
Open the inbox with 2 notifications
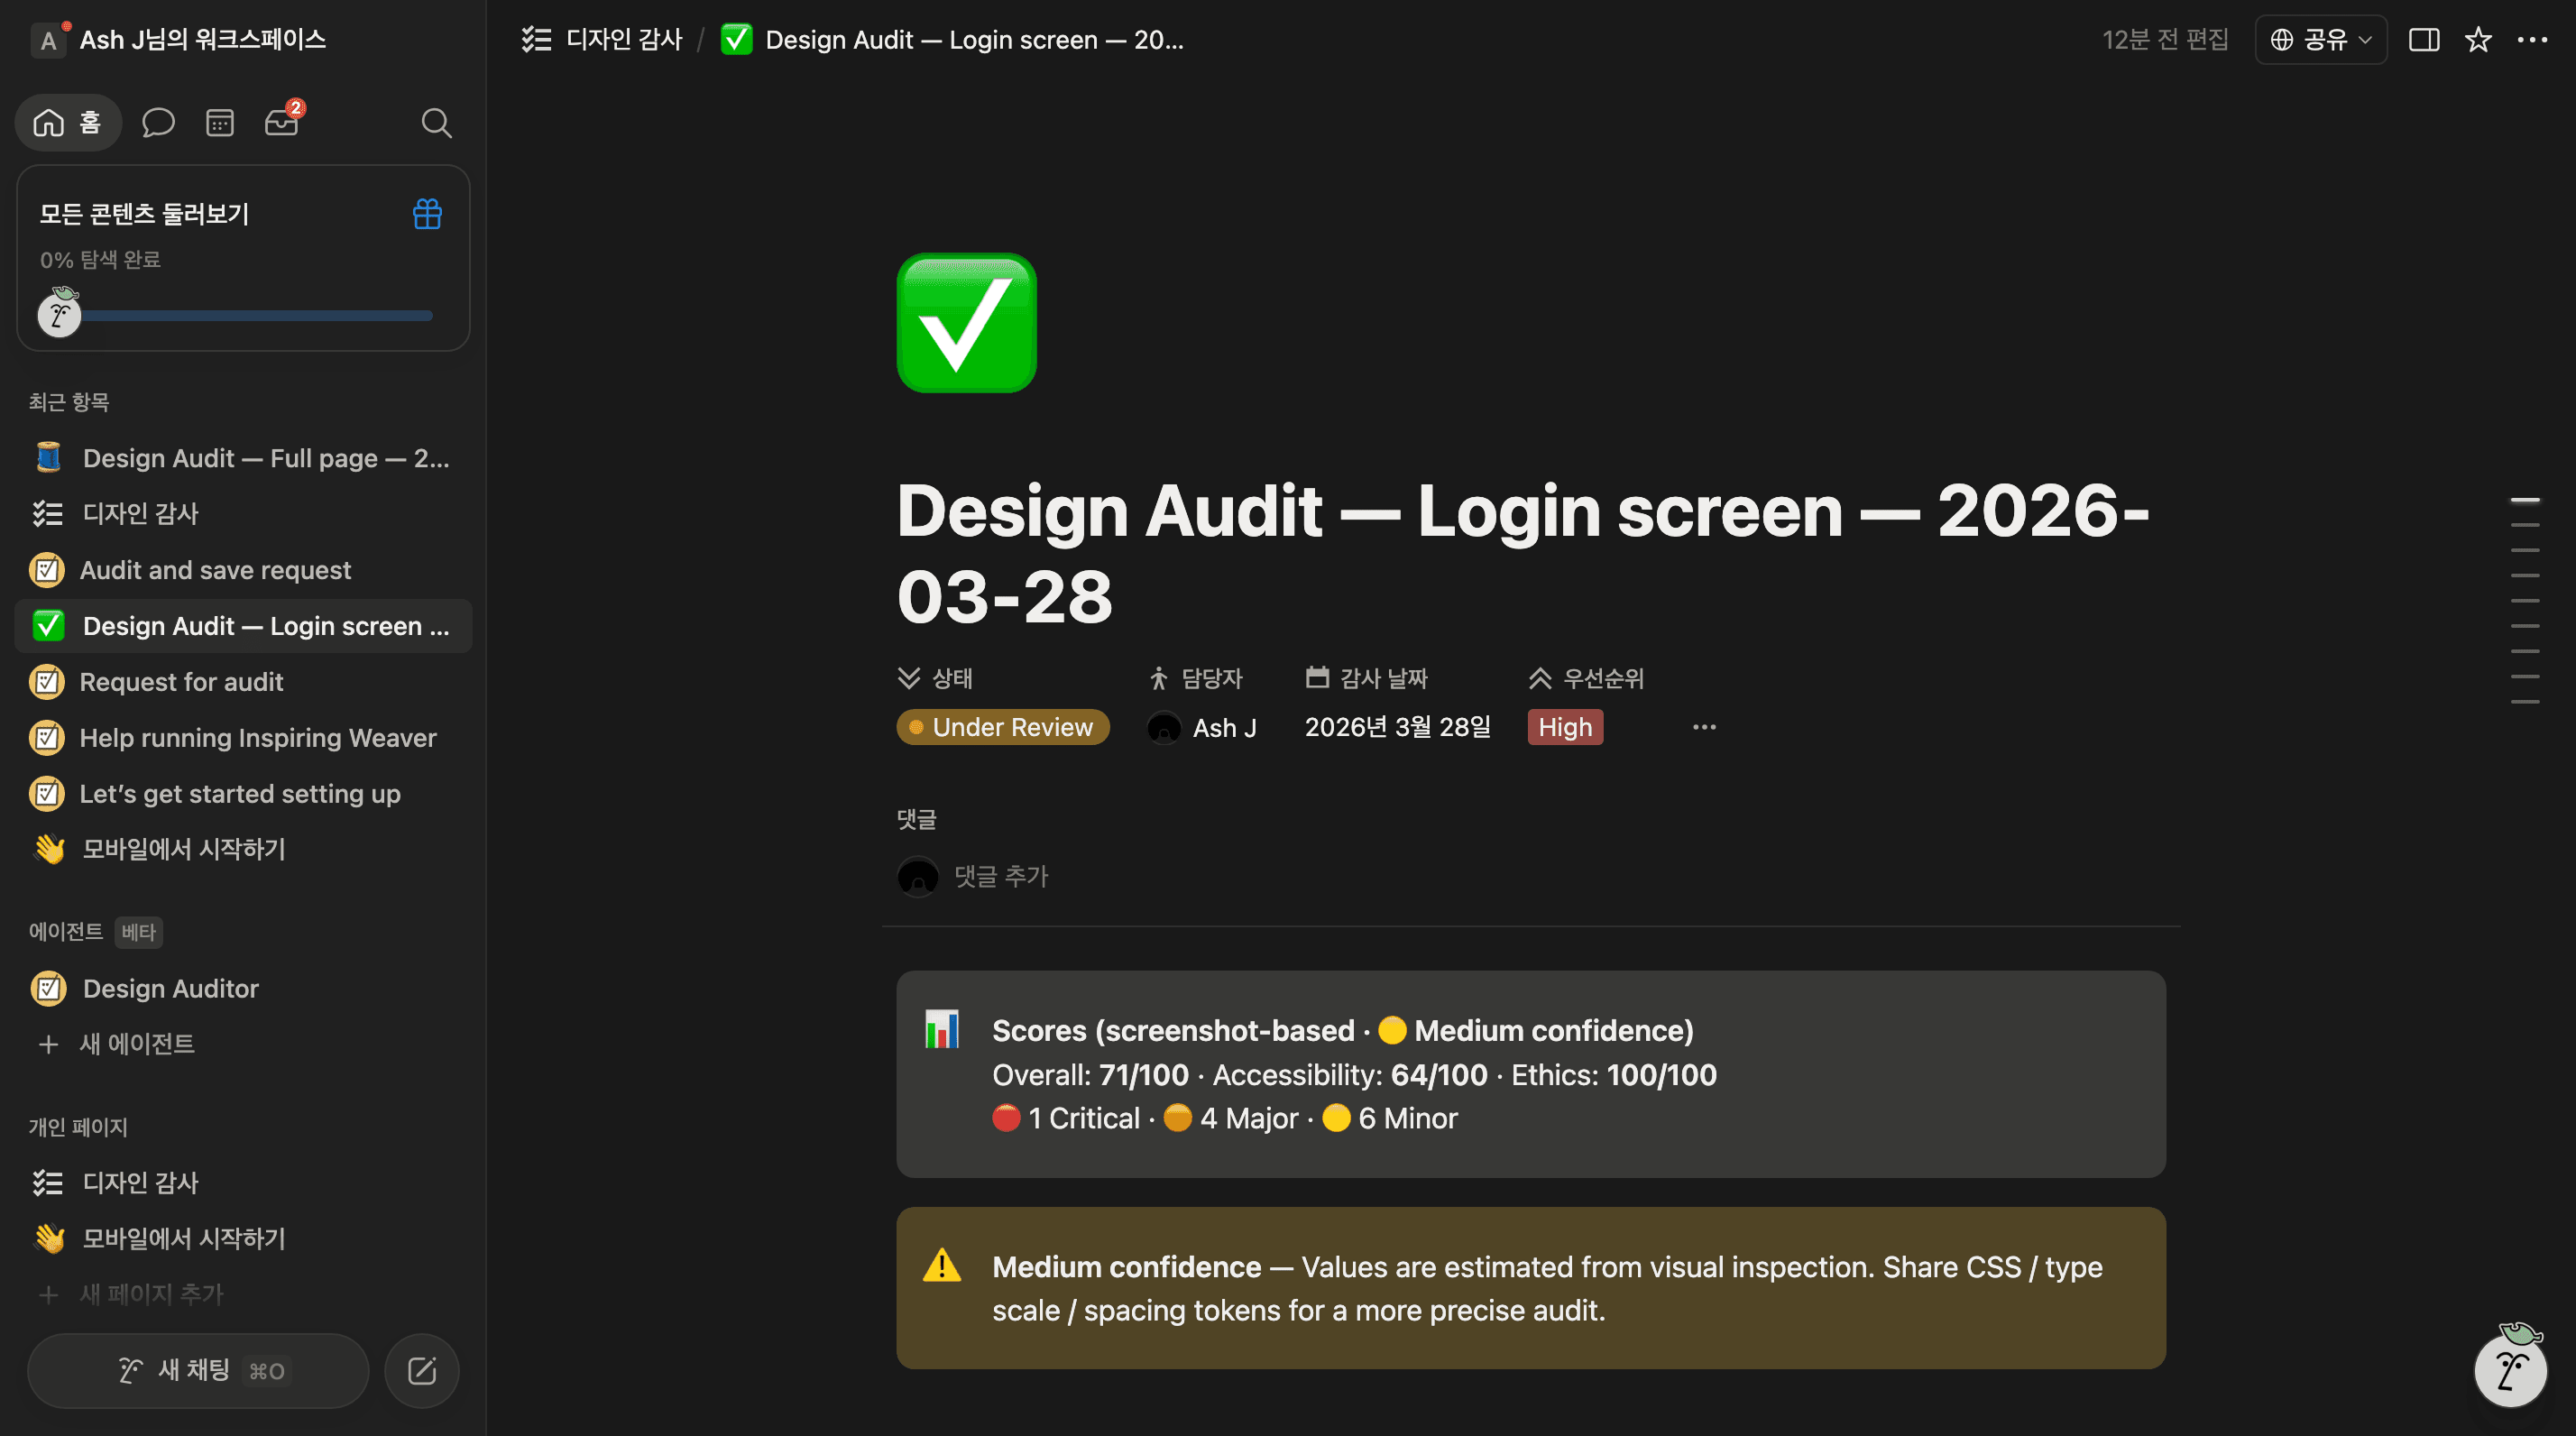(x=282, y=122)
